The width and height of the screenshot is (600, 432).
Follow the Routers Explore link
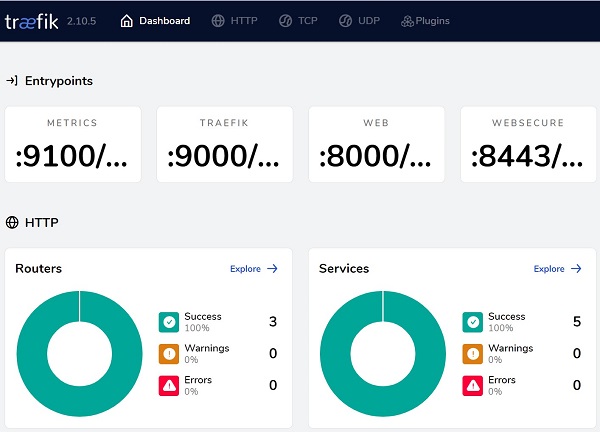point(254,269)
